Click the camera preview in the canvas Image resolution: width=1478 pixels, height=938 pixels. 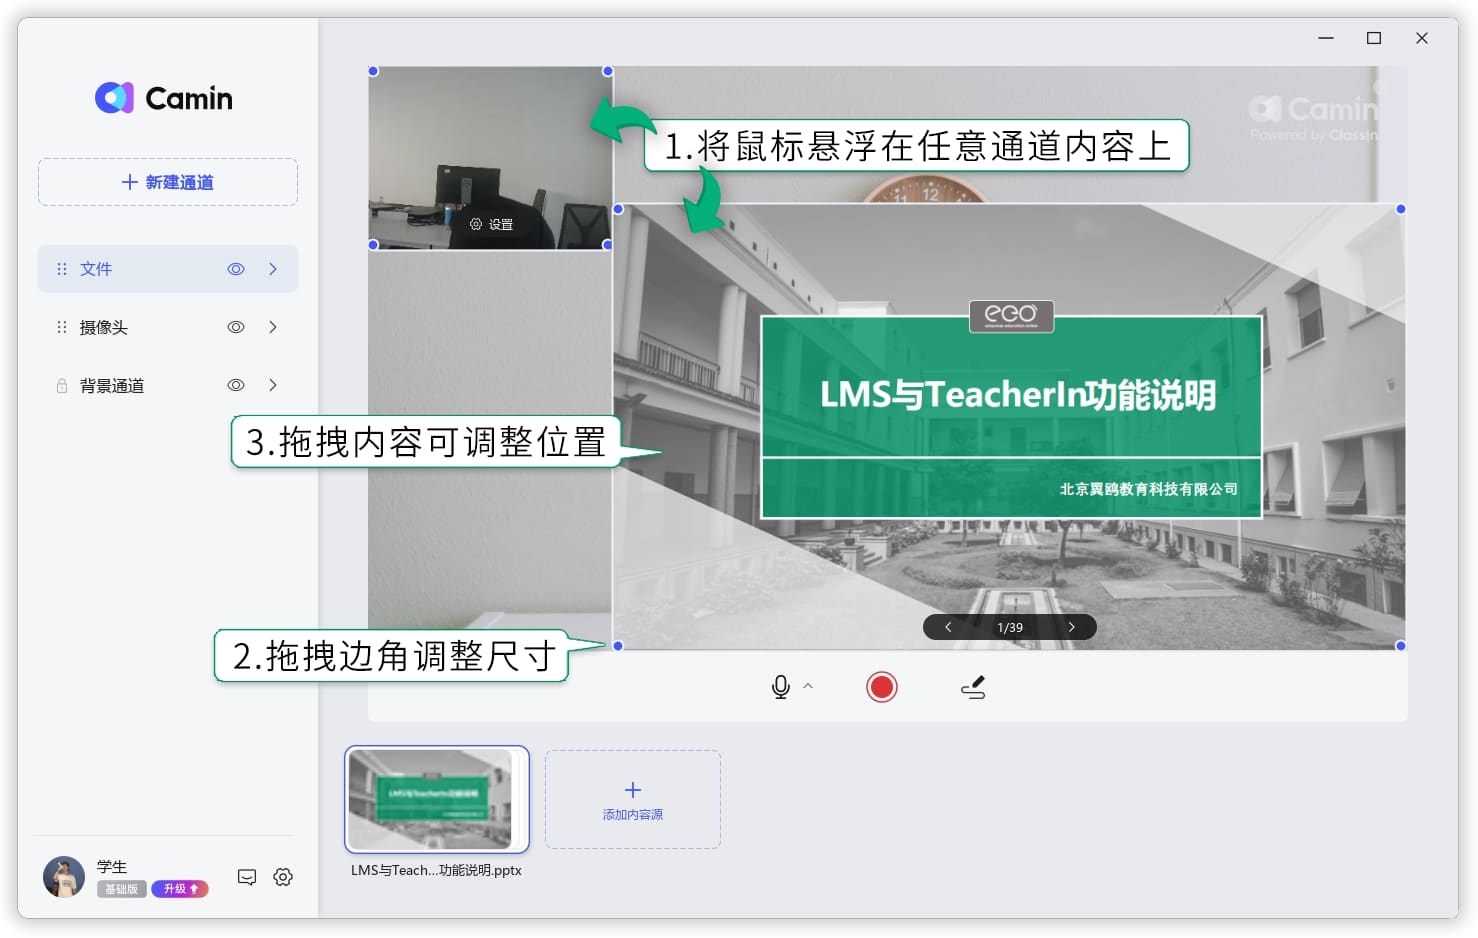(x=490, y=158)
